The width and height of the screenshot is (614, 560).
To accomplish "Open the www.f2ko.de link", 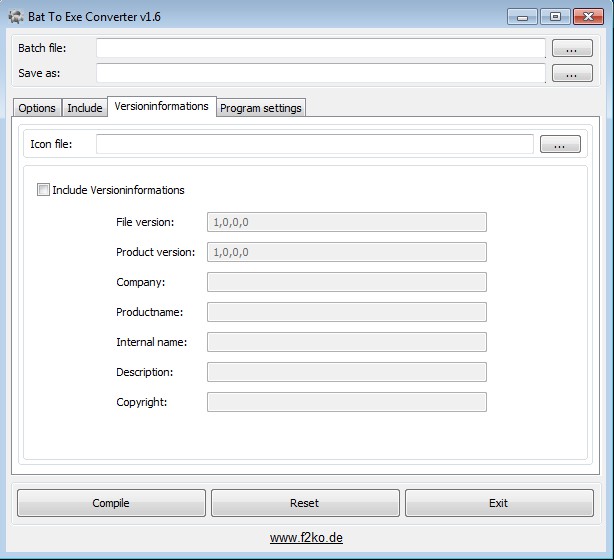I will pos(306,538).
